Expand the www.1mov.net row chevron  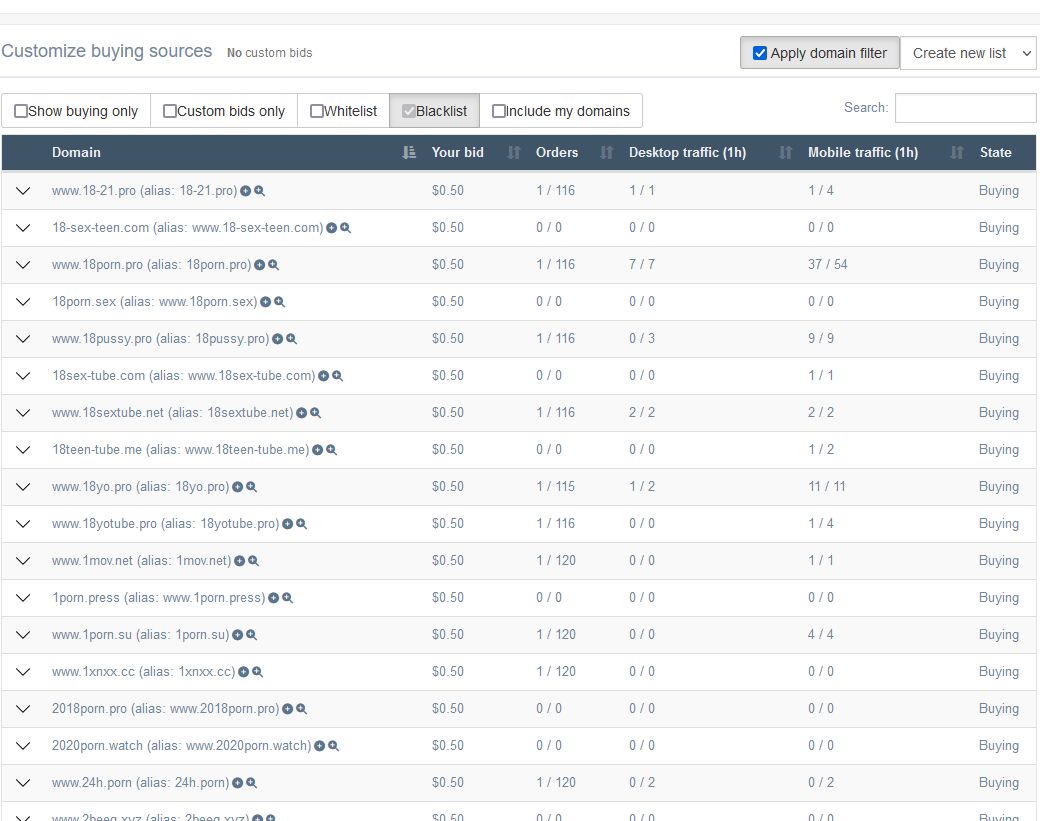click(24, 561)
